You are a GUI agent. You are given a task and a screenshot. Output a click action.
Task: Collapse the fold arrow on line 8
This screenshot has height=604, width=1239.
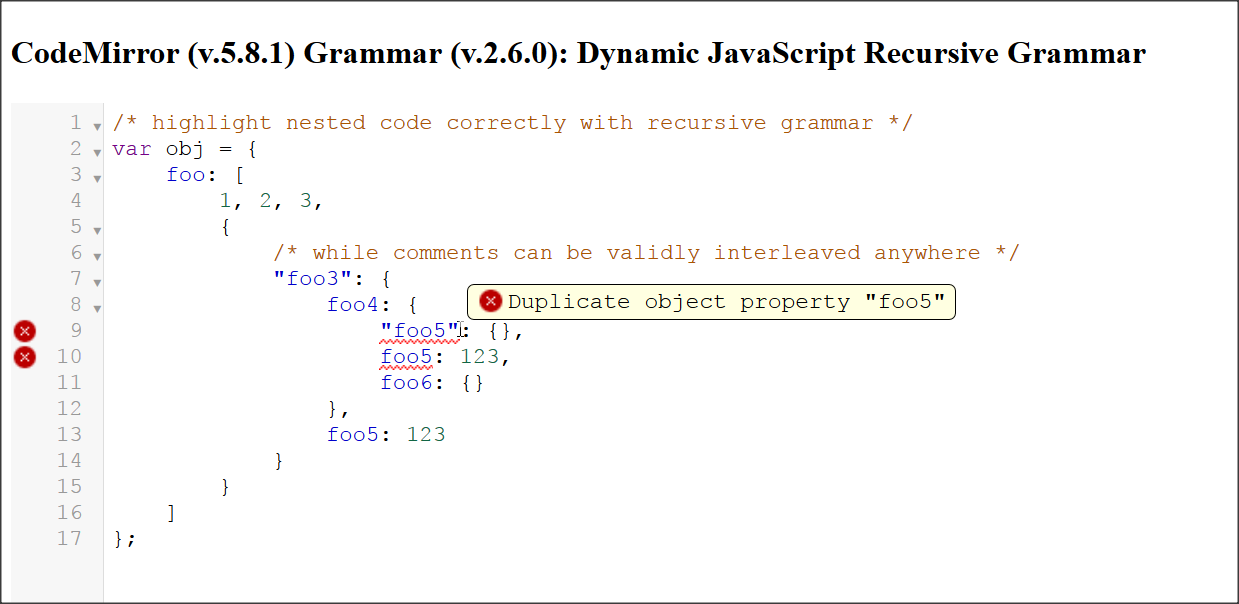(x=97, y=309)
